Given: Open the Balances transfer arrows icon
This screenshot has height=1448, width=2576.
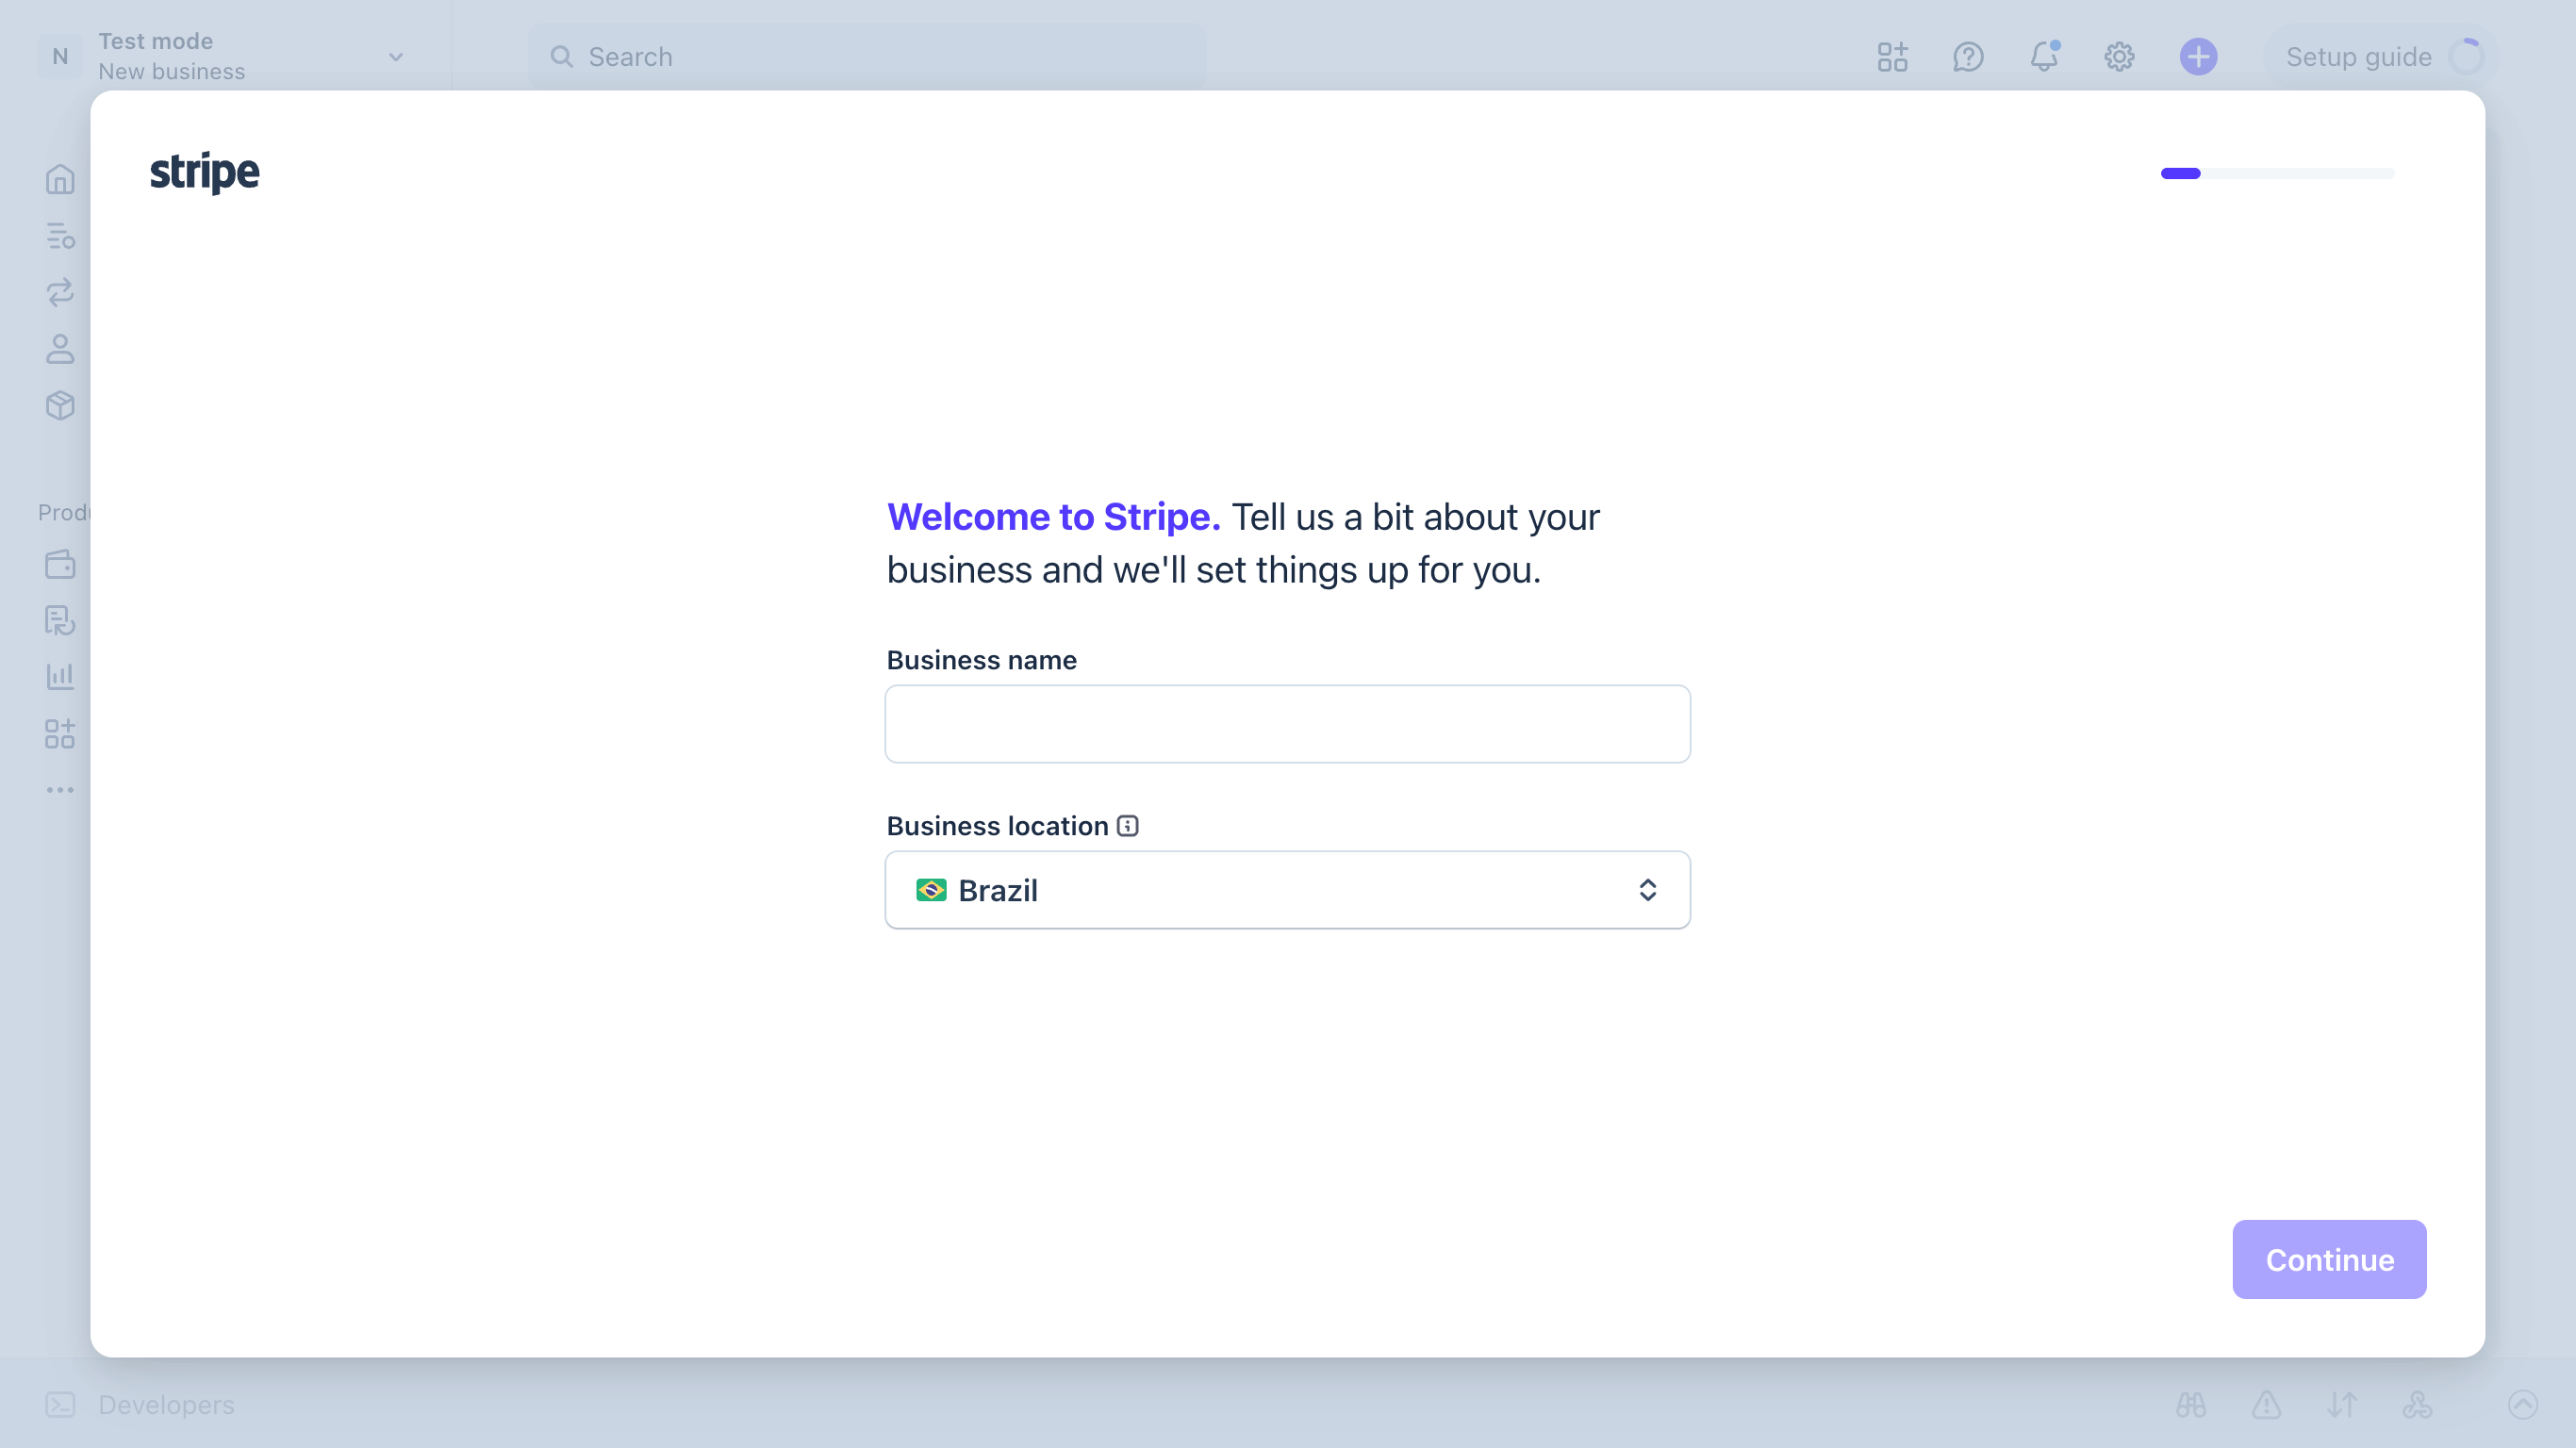Looking at the screenshot, I should coord(60,292).
